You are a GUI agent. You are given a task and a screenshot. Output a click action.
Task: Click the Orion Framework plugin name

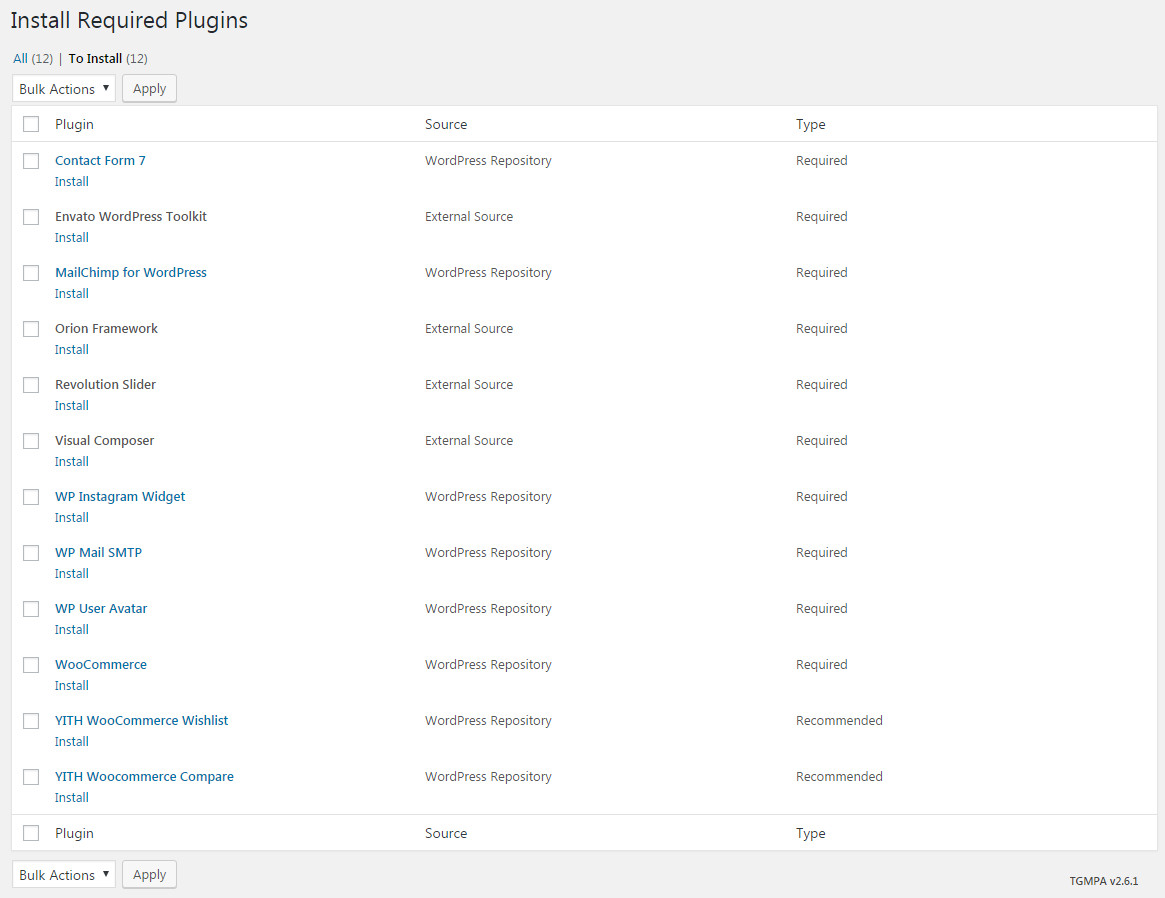[x=106, y=328]
